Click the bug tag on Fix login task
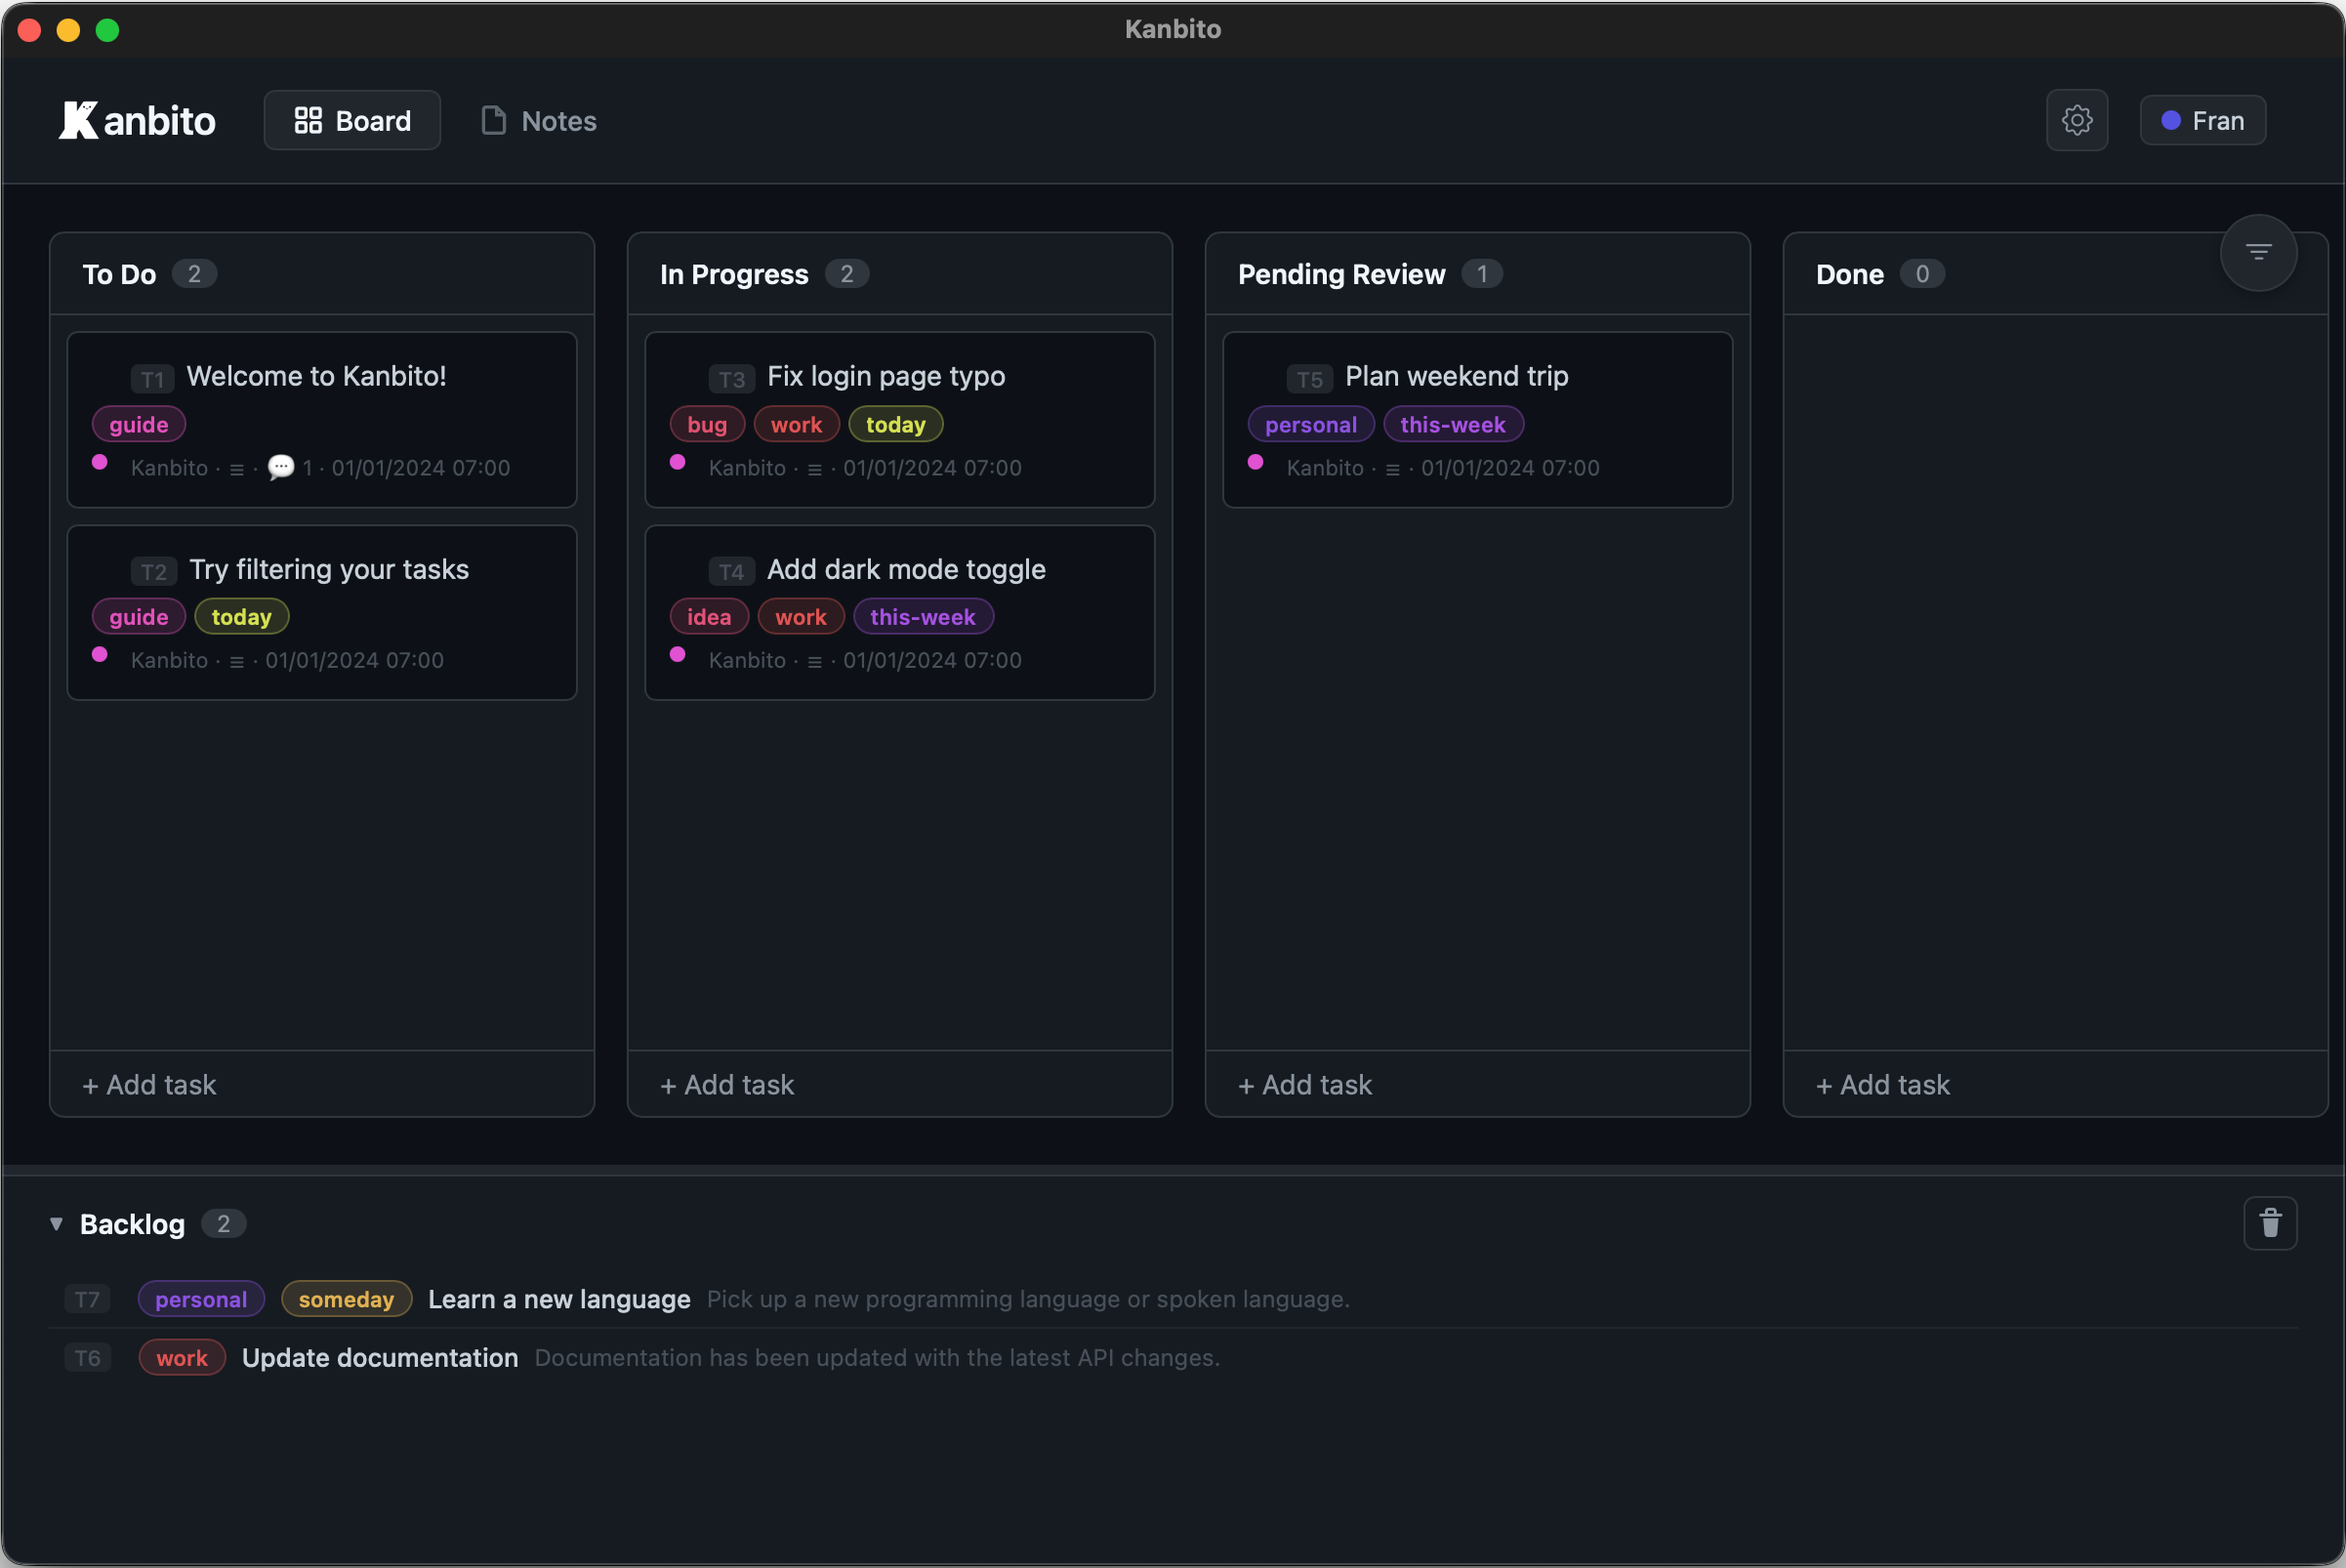Viewport: 2346px width, 1568px height. [x=706, y=424]
